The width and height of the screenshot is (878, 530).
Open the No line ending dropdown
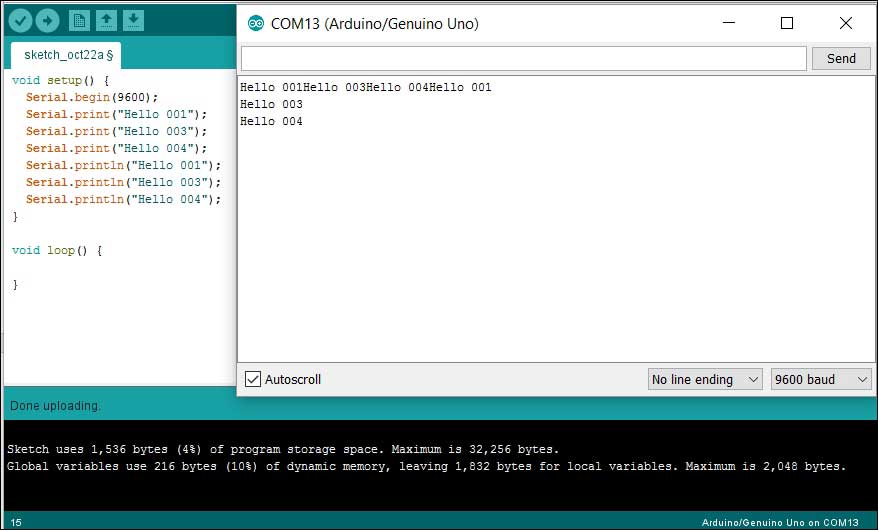704,379
